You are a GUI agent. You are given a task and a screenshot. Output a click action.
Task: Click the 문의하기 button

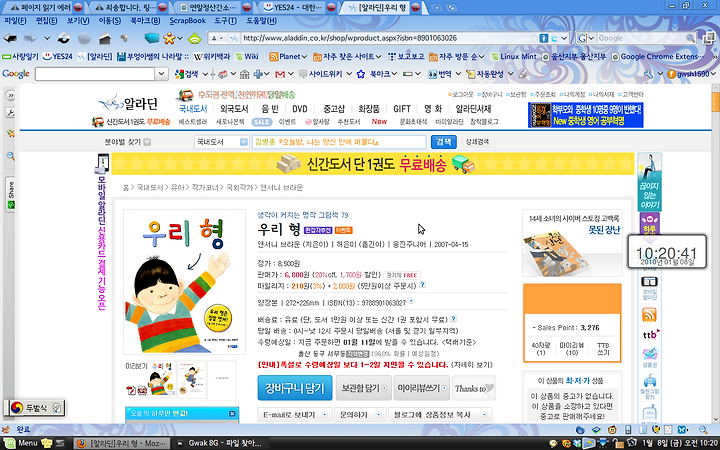tap(359, 415)
